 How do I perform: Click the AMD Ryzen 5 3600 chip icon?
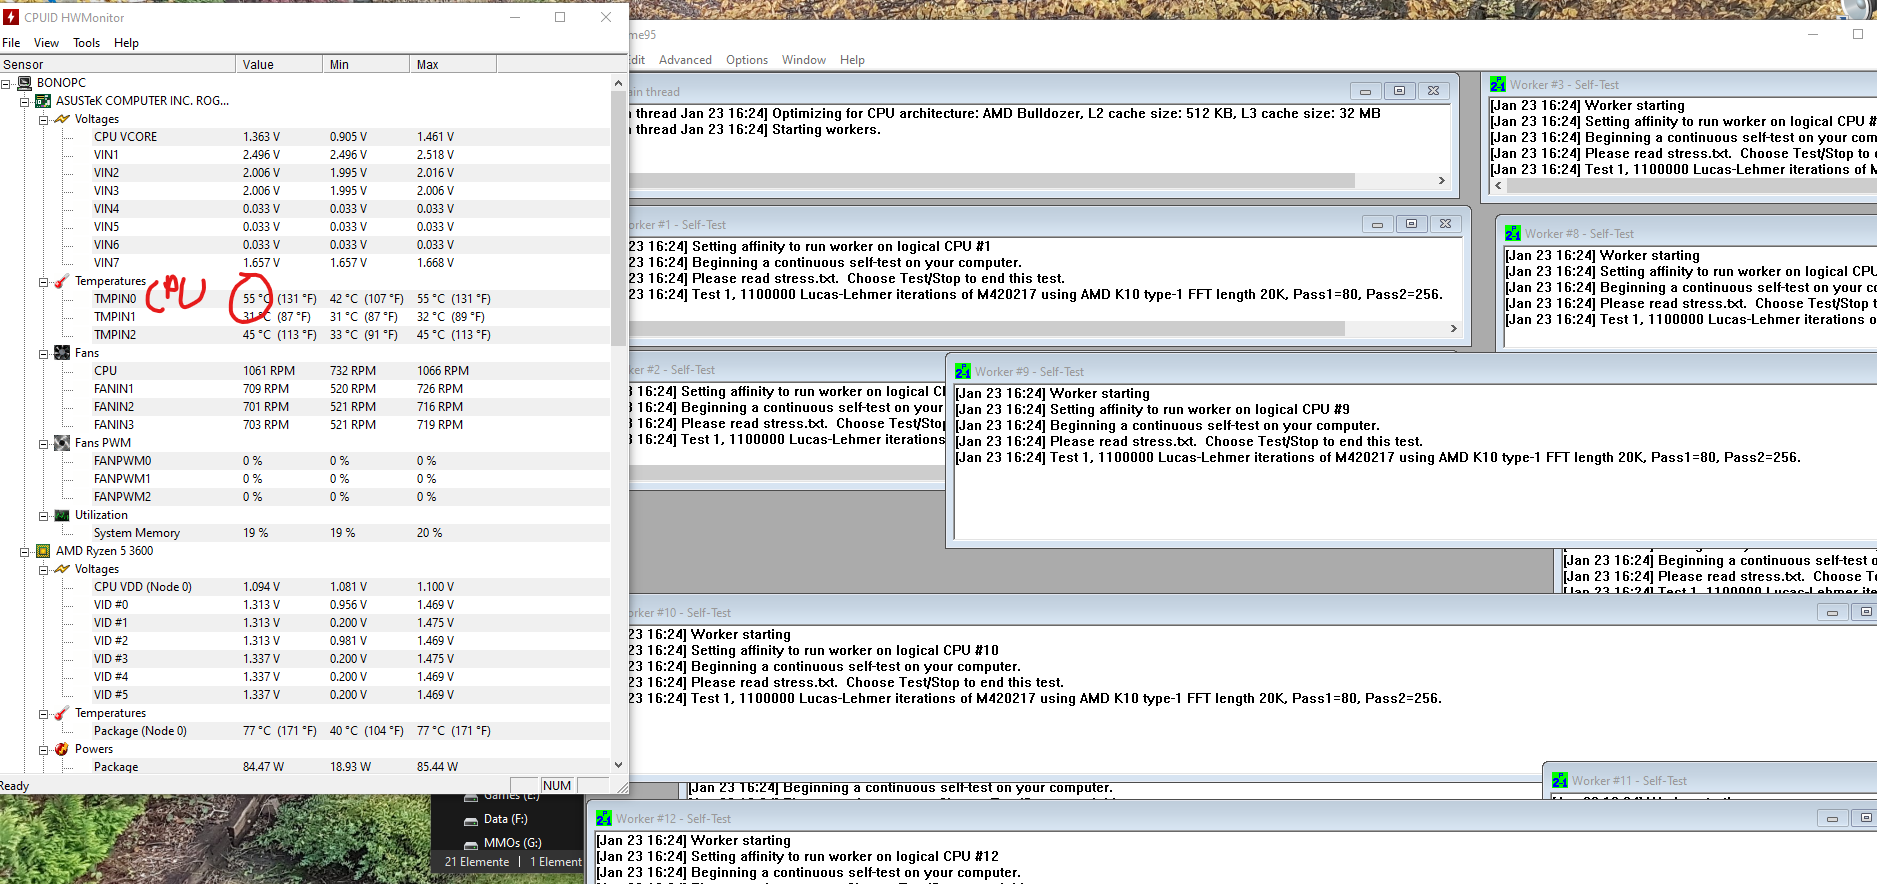coord(43,551)
